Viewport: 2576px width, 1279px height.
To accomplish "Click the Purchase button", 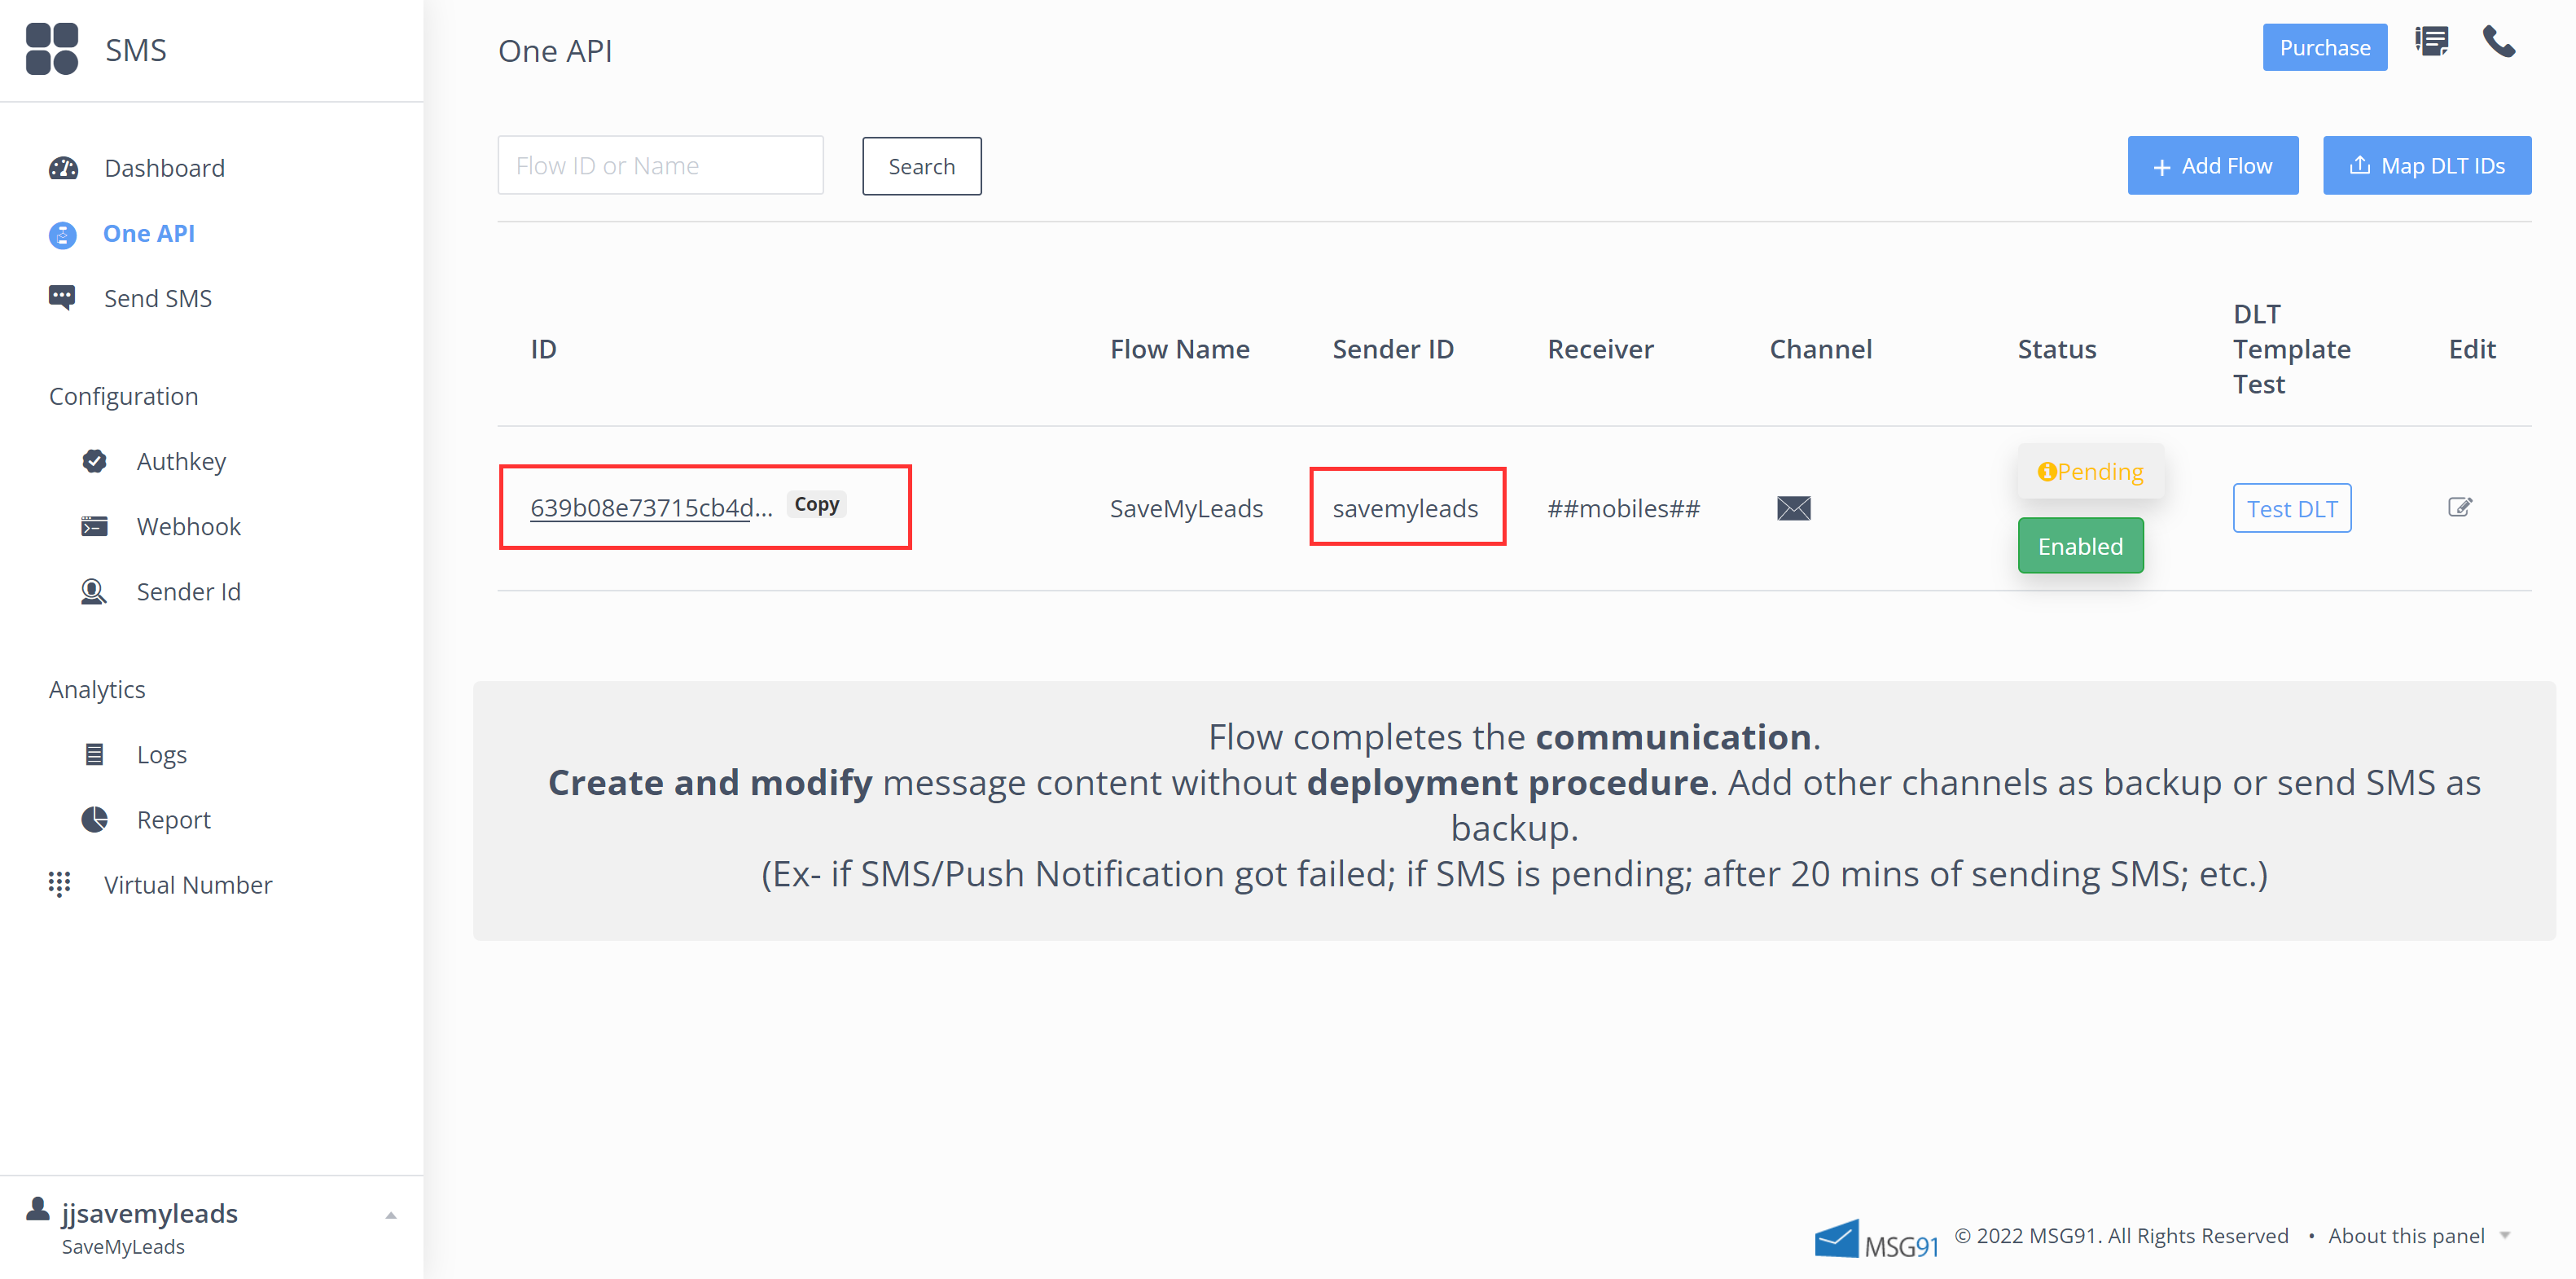I will click(x=2324, y=47).
